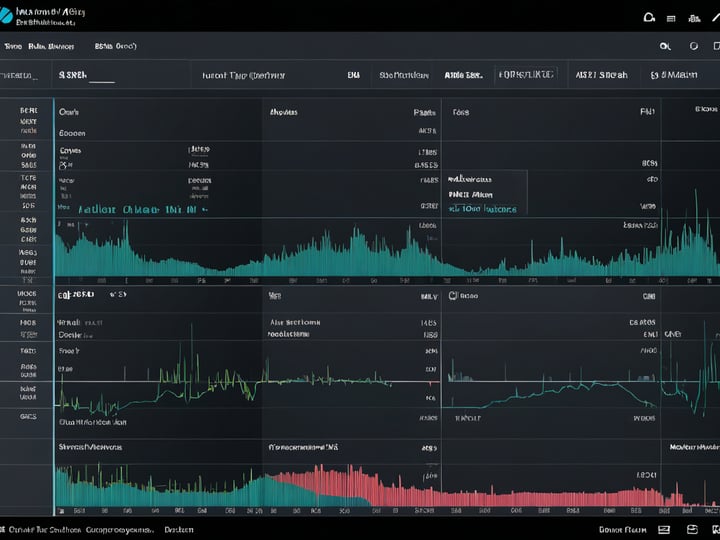720x540 pixels.
Task: Click the text label at bottom-right status bar
Action: click(x=623, y=530)
